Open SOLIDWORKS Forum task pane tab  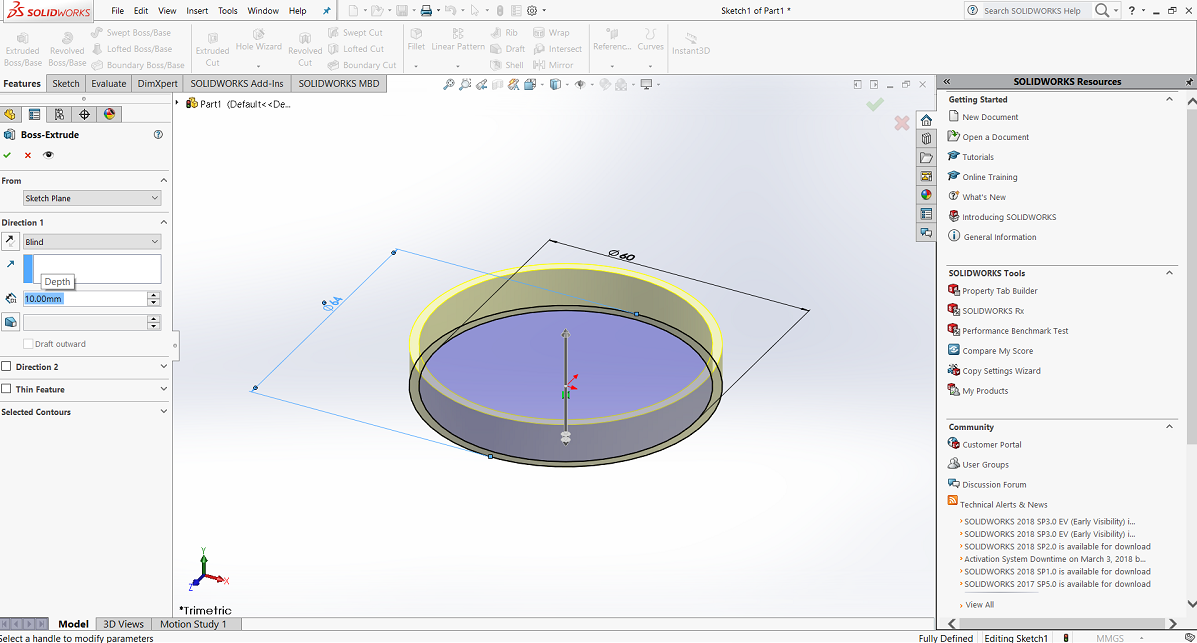pyautogui.click(x=926, y=233)
